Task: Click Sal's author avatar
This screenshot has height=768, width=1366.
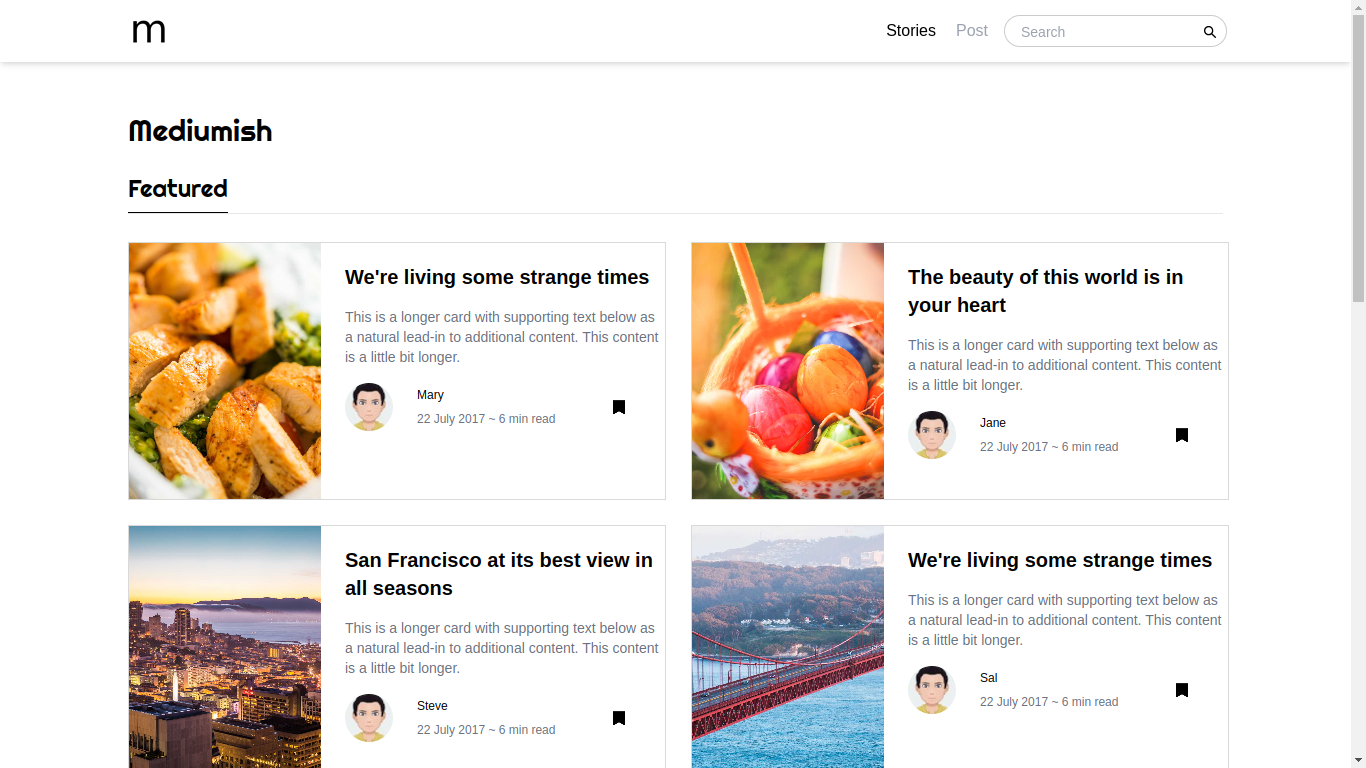Action: (x=932, y=690)
